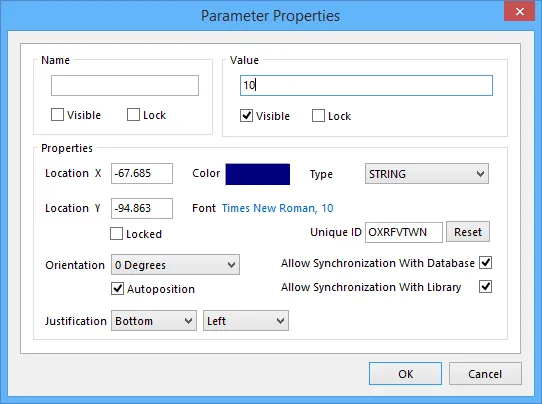Click into the empty Name text field
The height and width of the screenshot is (404, 542).
tap(125, 85)
